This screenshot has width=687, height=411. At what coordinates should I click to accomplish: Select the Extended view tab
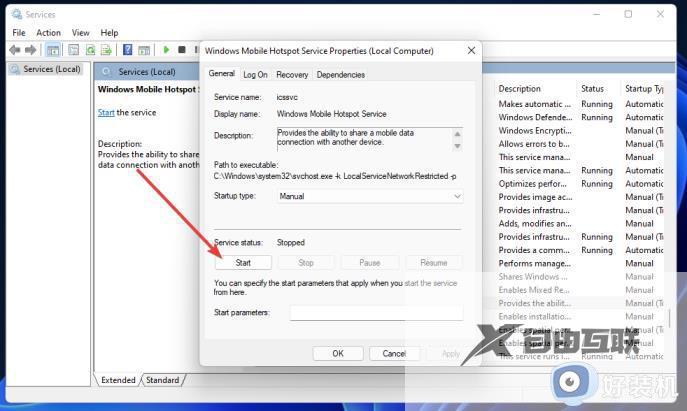click(x=118, y=380)
